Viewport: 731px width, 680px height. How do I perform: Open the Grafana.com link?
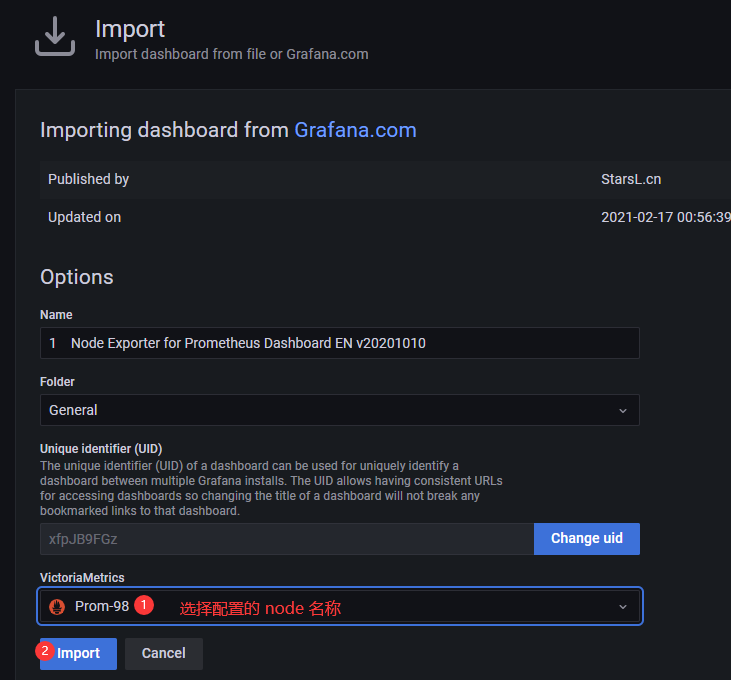coord(355,130)
